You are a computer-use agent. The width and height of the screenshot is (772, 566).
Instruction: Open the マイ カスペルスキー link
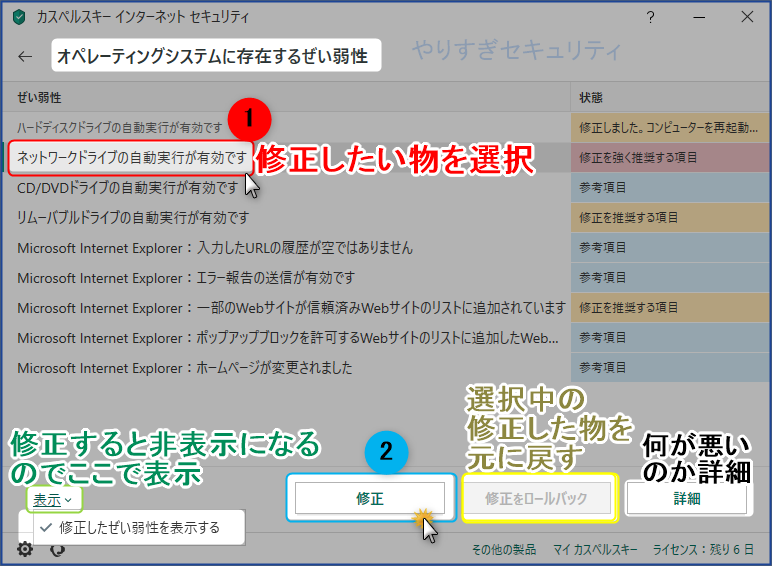point(594,549)
